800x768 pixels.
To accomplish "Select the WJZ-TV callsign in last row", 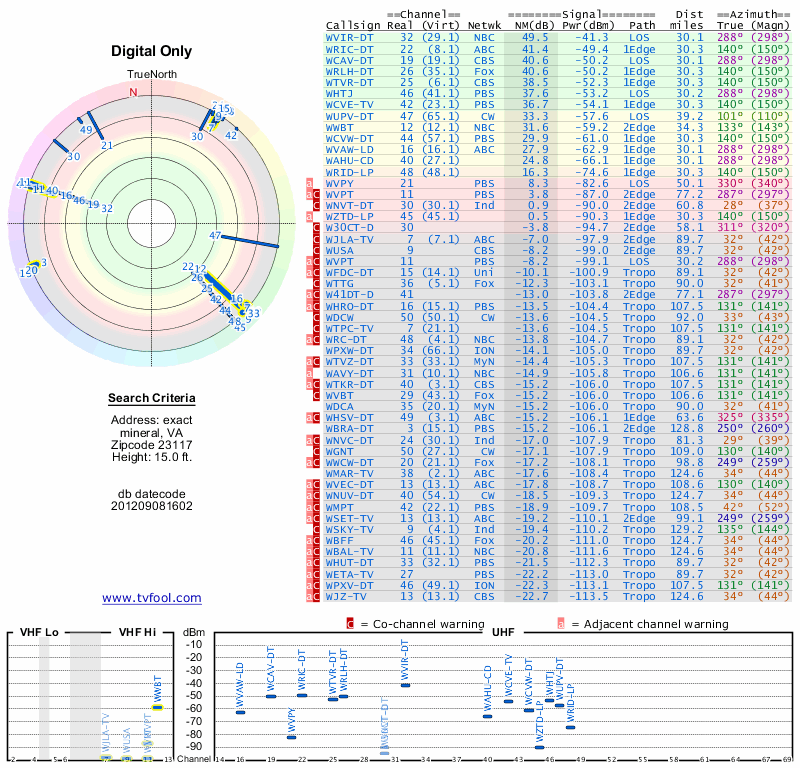I will 346,597.
